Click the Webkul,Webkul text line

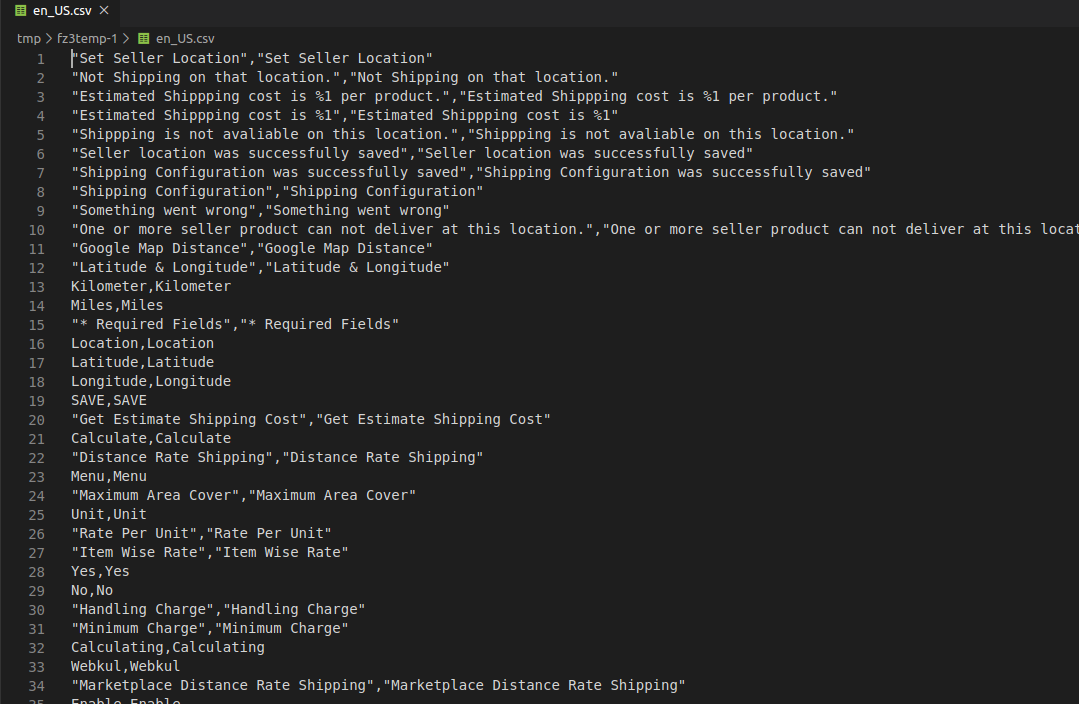pyautogui.click(x=125, y=666)
